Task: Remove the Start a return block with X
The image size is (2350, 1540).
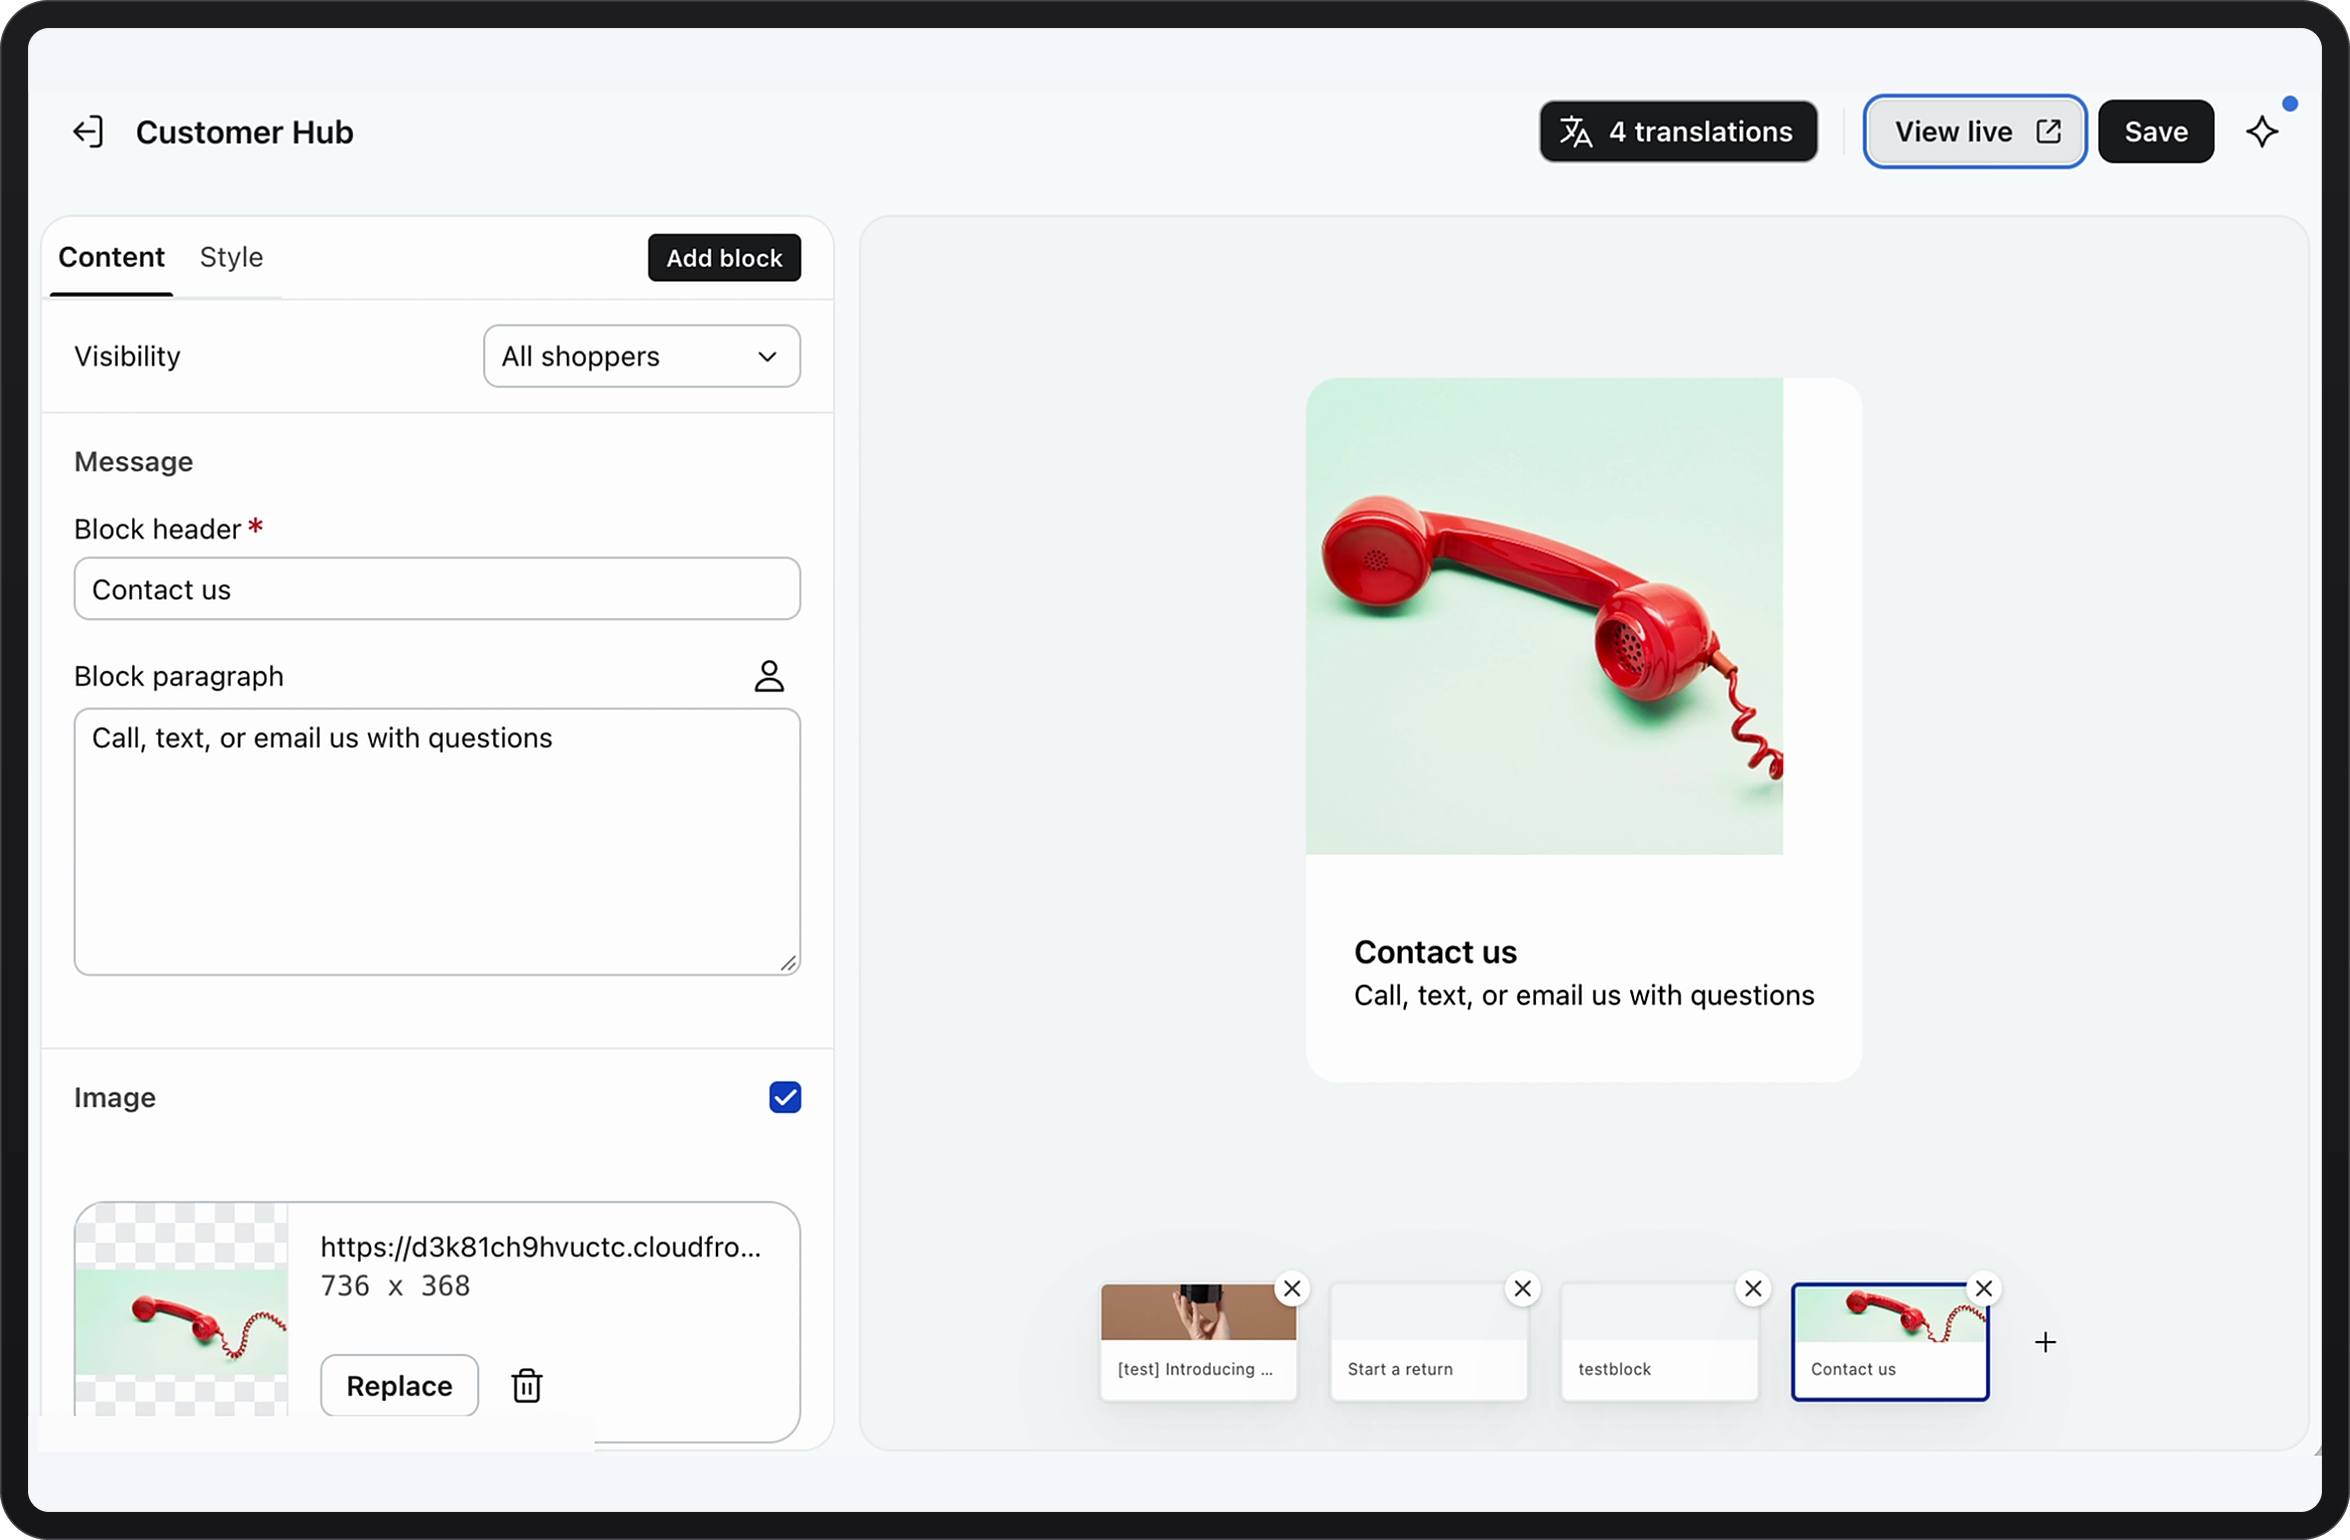Action: [1522, 1288]
